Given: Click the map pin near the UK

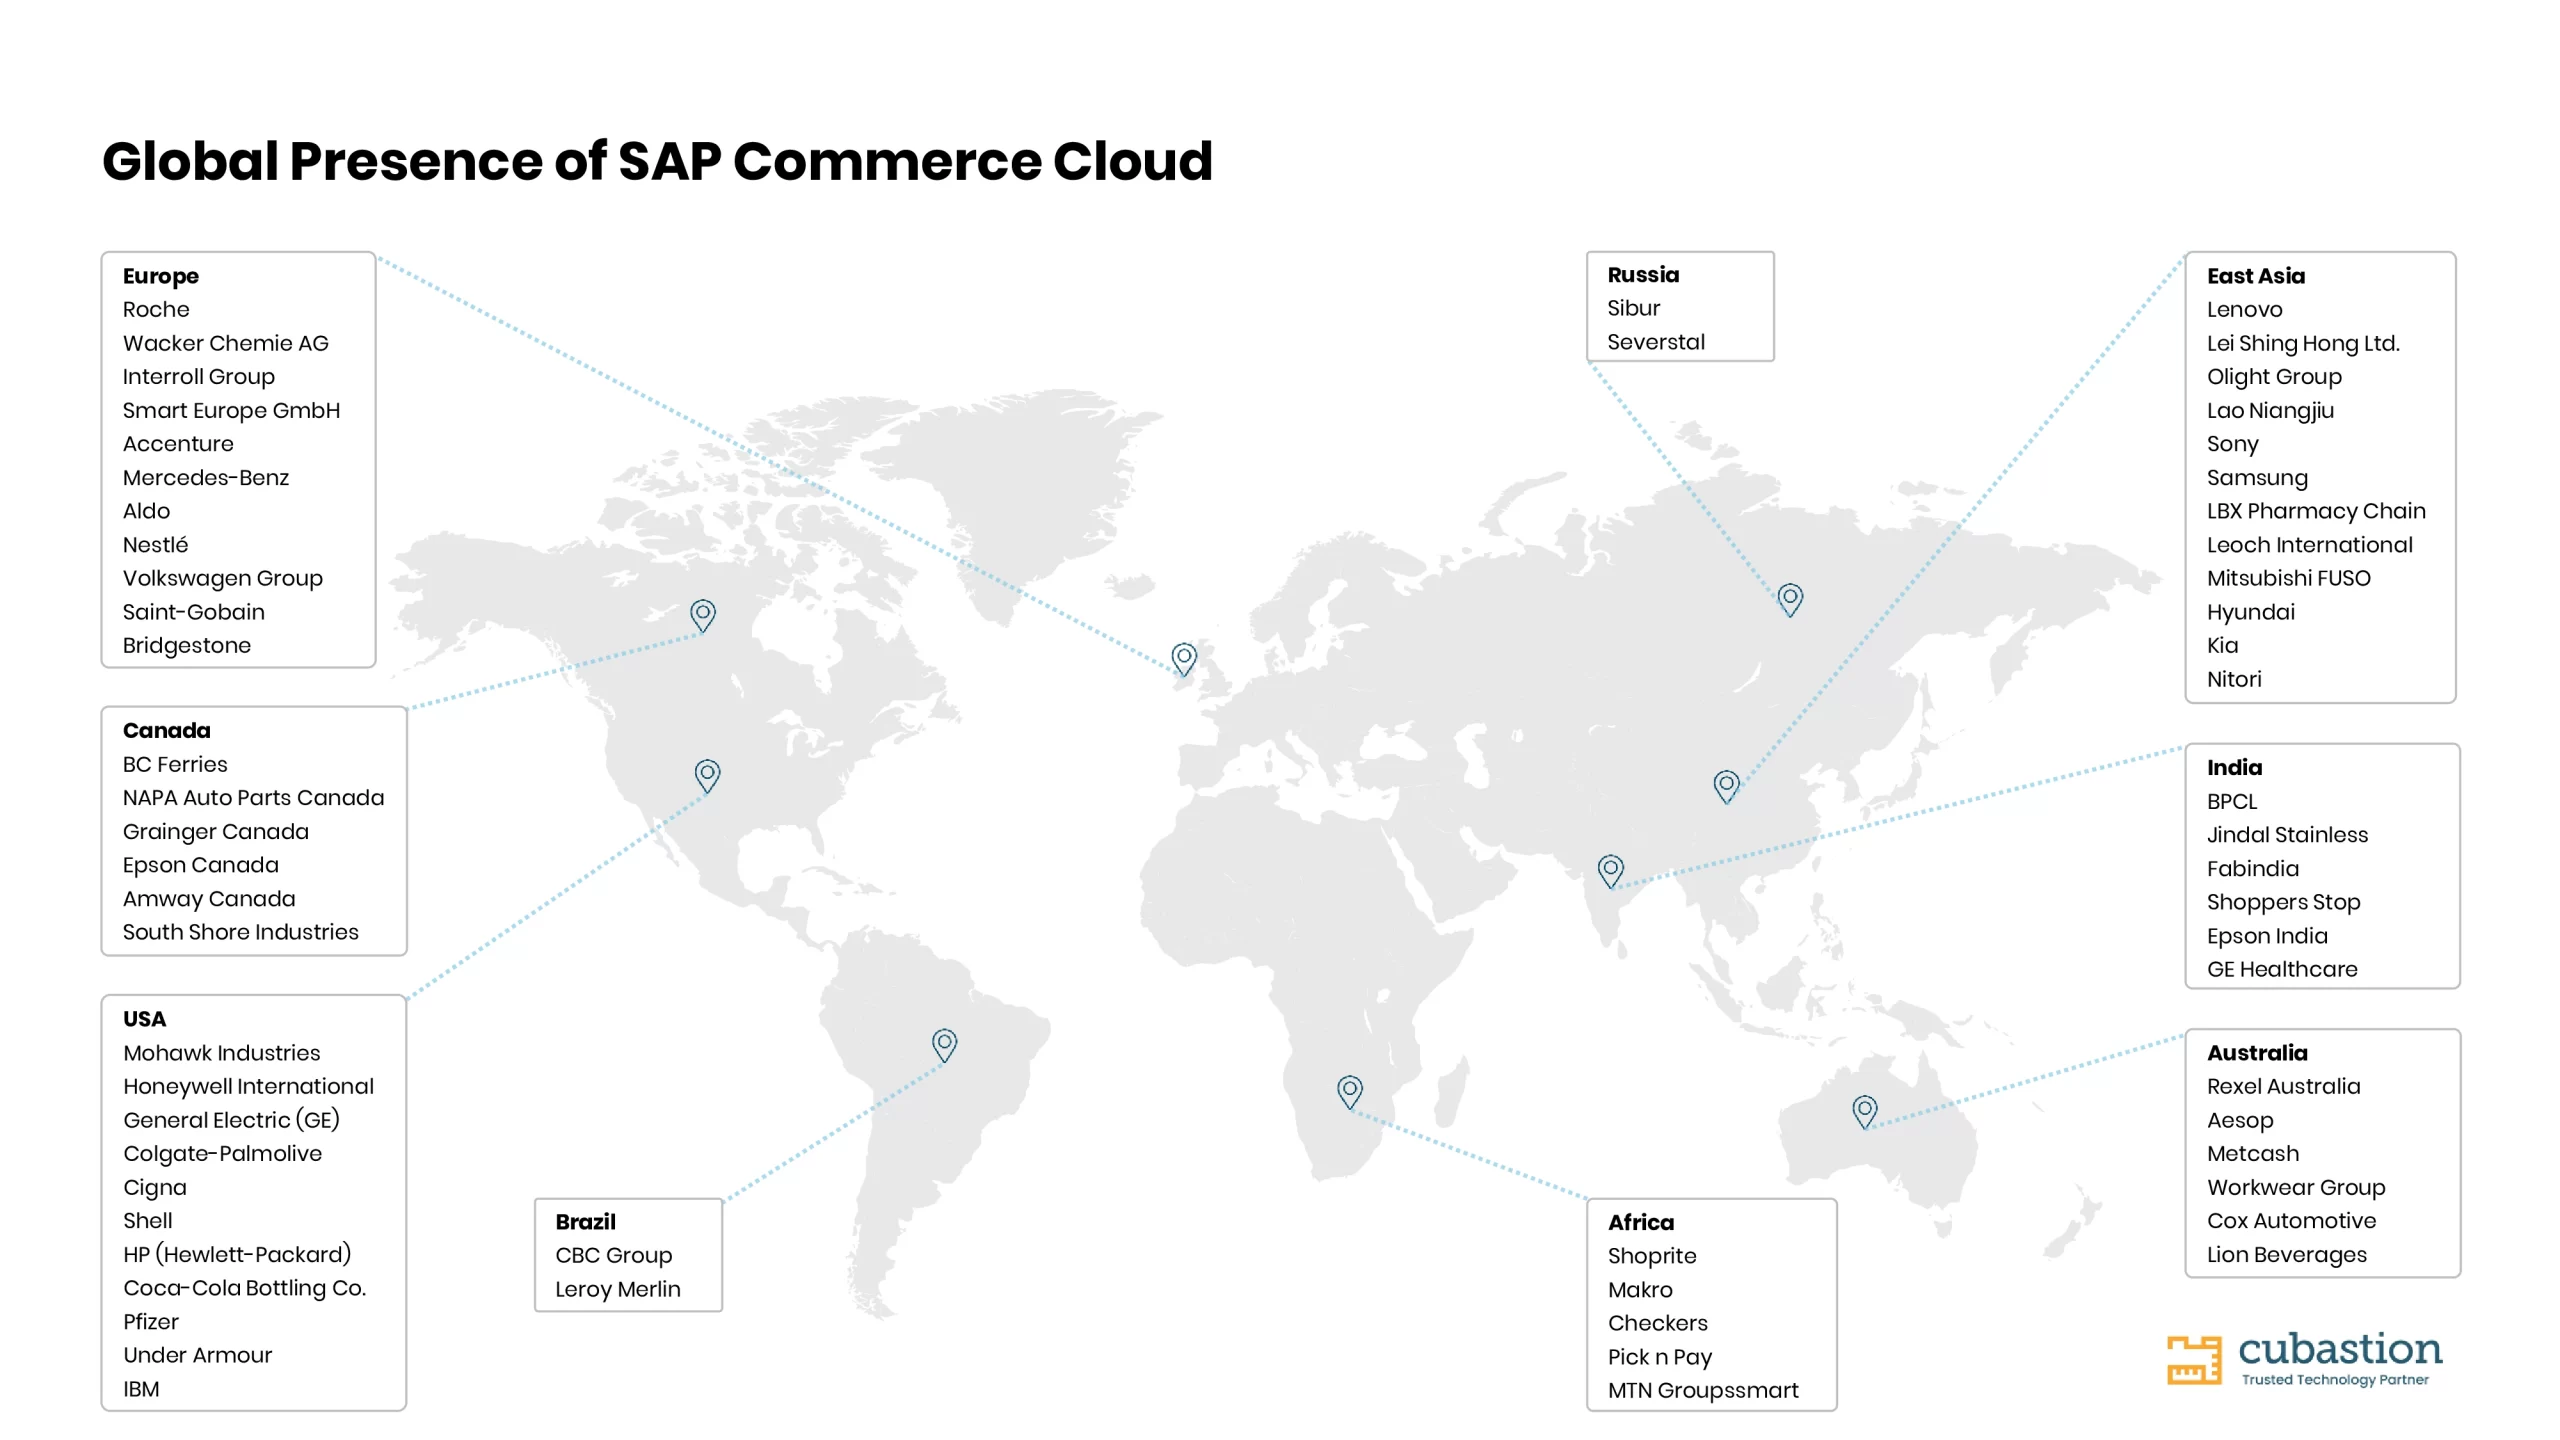Looking at the screenshot, I should coord(1184,658).
